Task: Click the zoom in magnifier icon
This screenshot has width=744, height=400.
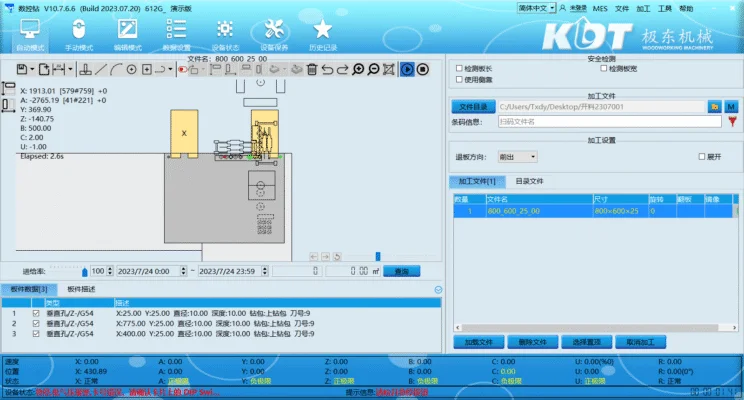Action: pos(358,69)
